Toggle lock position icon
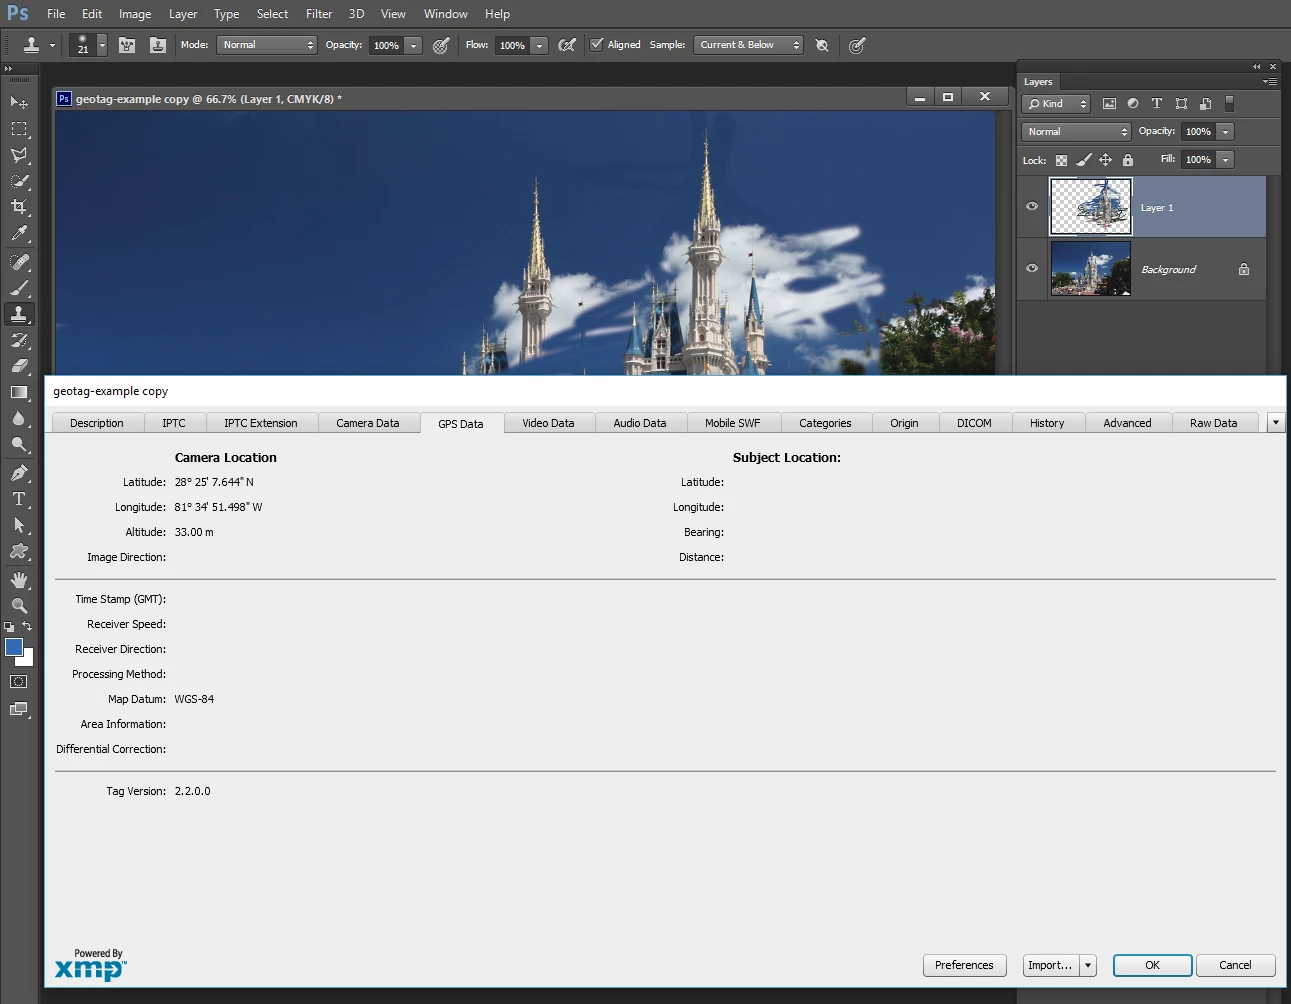 (1105, 160)
